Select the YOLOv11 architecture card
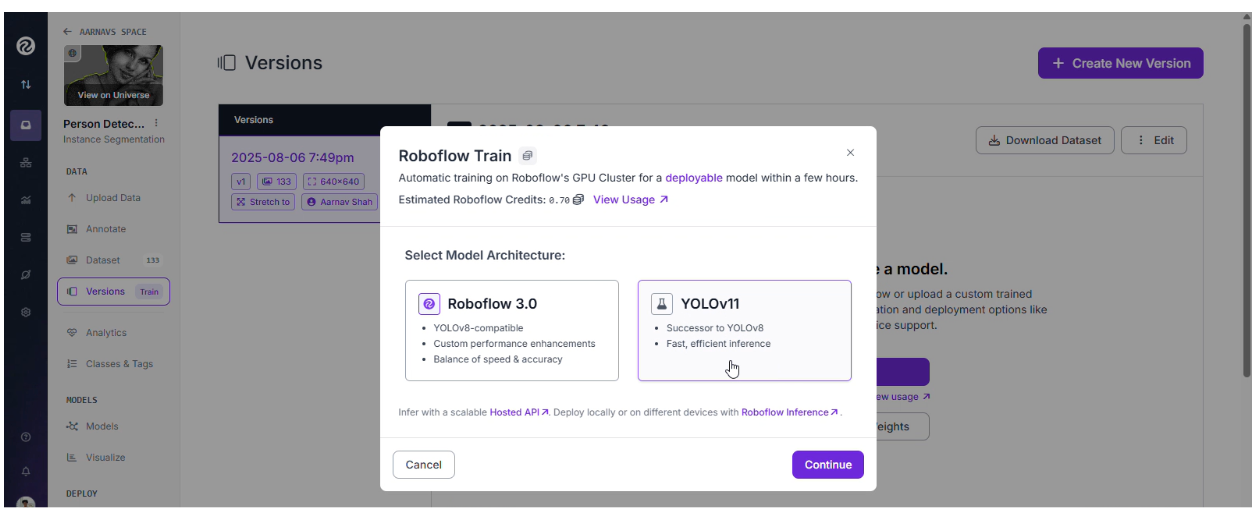Image resolution: width=1252 pixels, height=514 pixels. (x=745, y=330)
